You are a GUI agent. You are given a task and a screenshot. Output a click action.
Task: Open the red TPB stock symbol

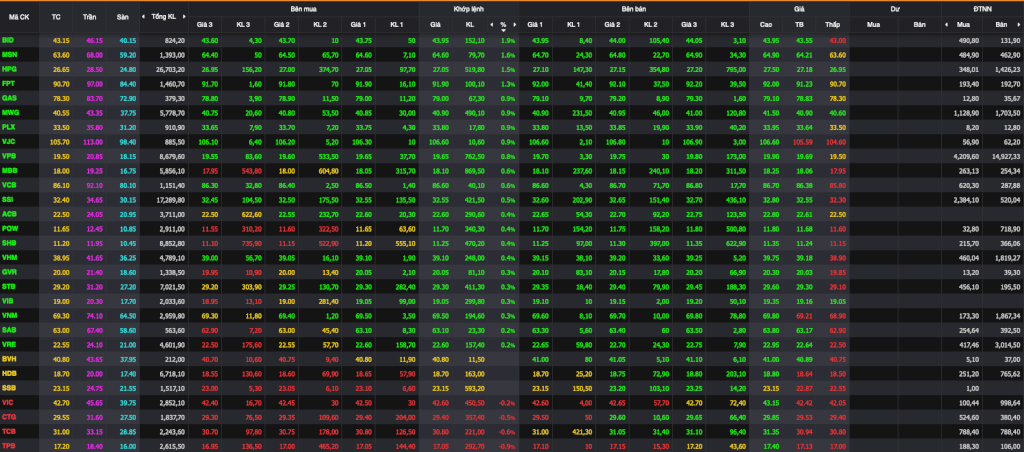click(8, 445)
